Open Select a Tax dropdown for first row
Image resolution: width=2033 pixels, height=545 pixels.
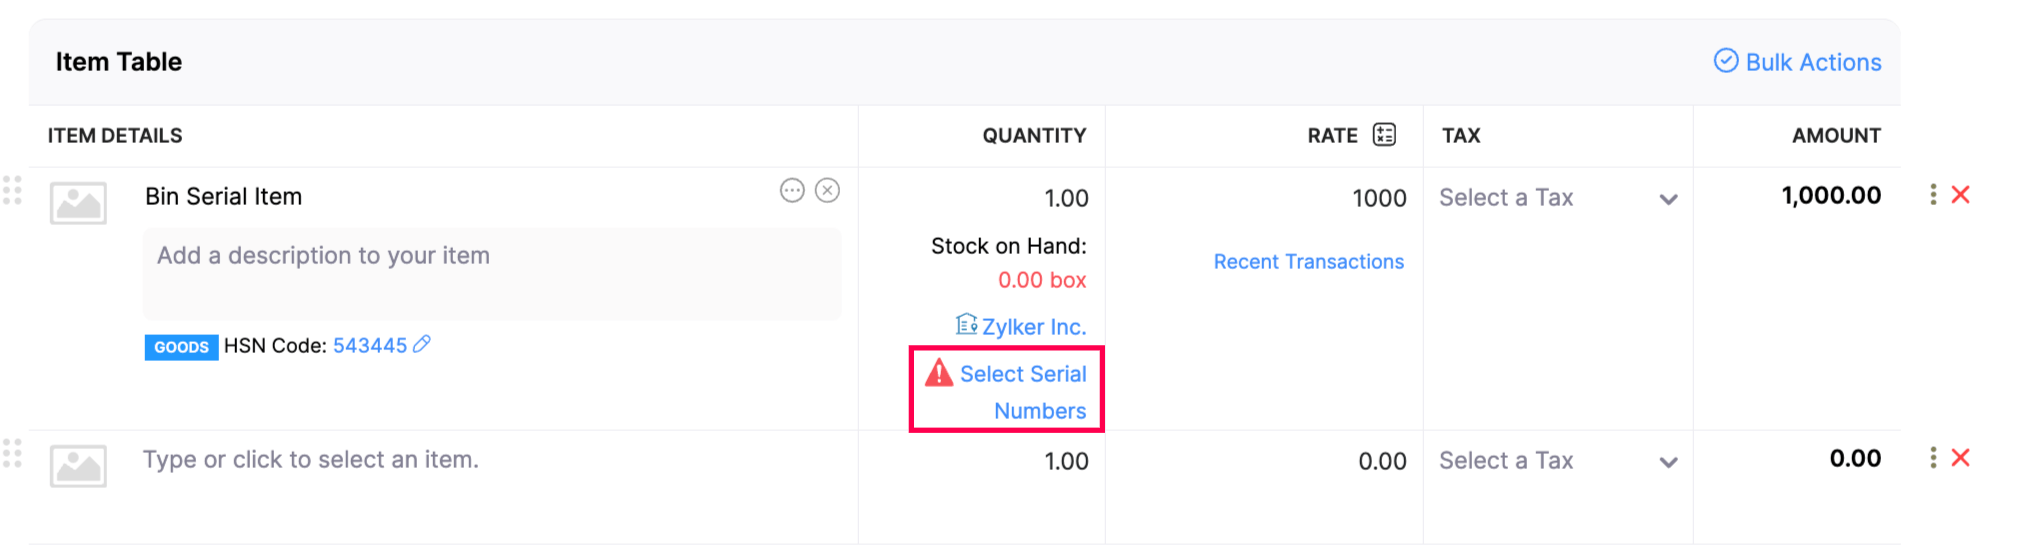pos(1557,198)
